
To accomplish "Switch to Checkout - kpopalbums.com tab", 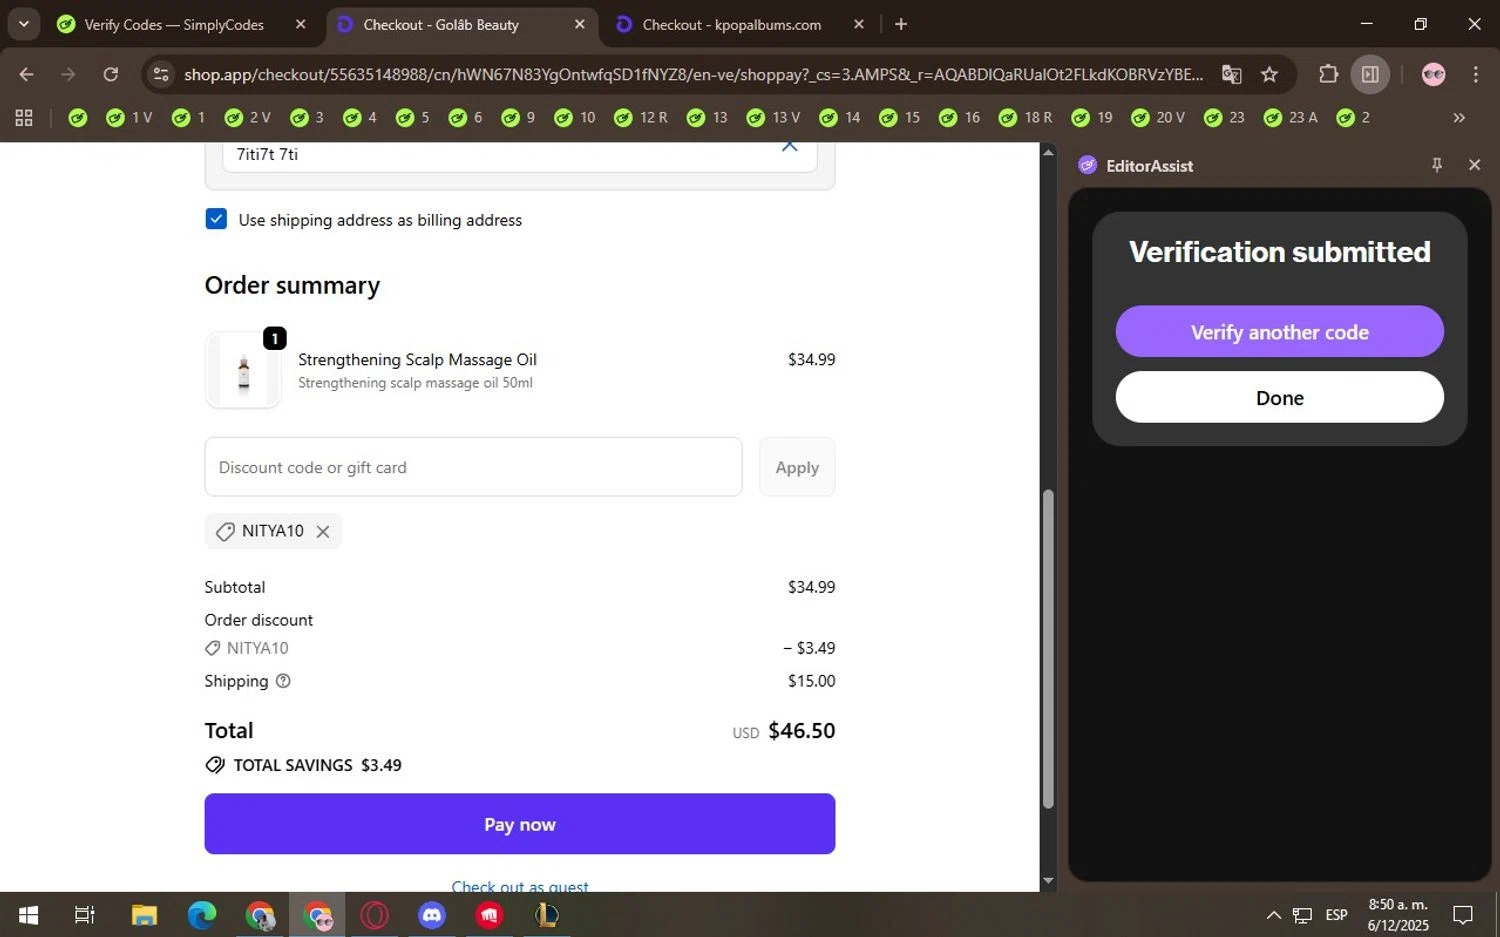I will 732,24.
